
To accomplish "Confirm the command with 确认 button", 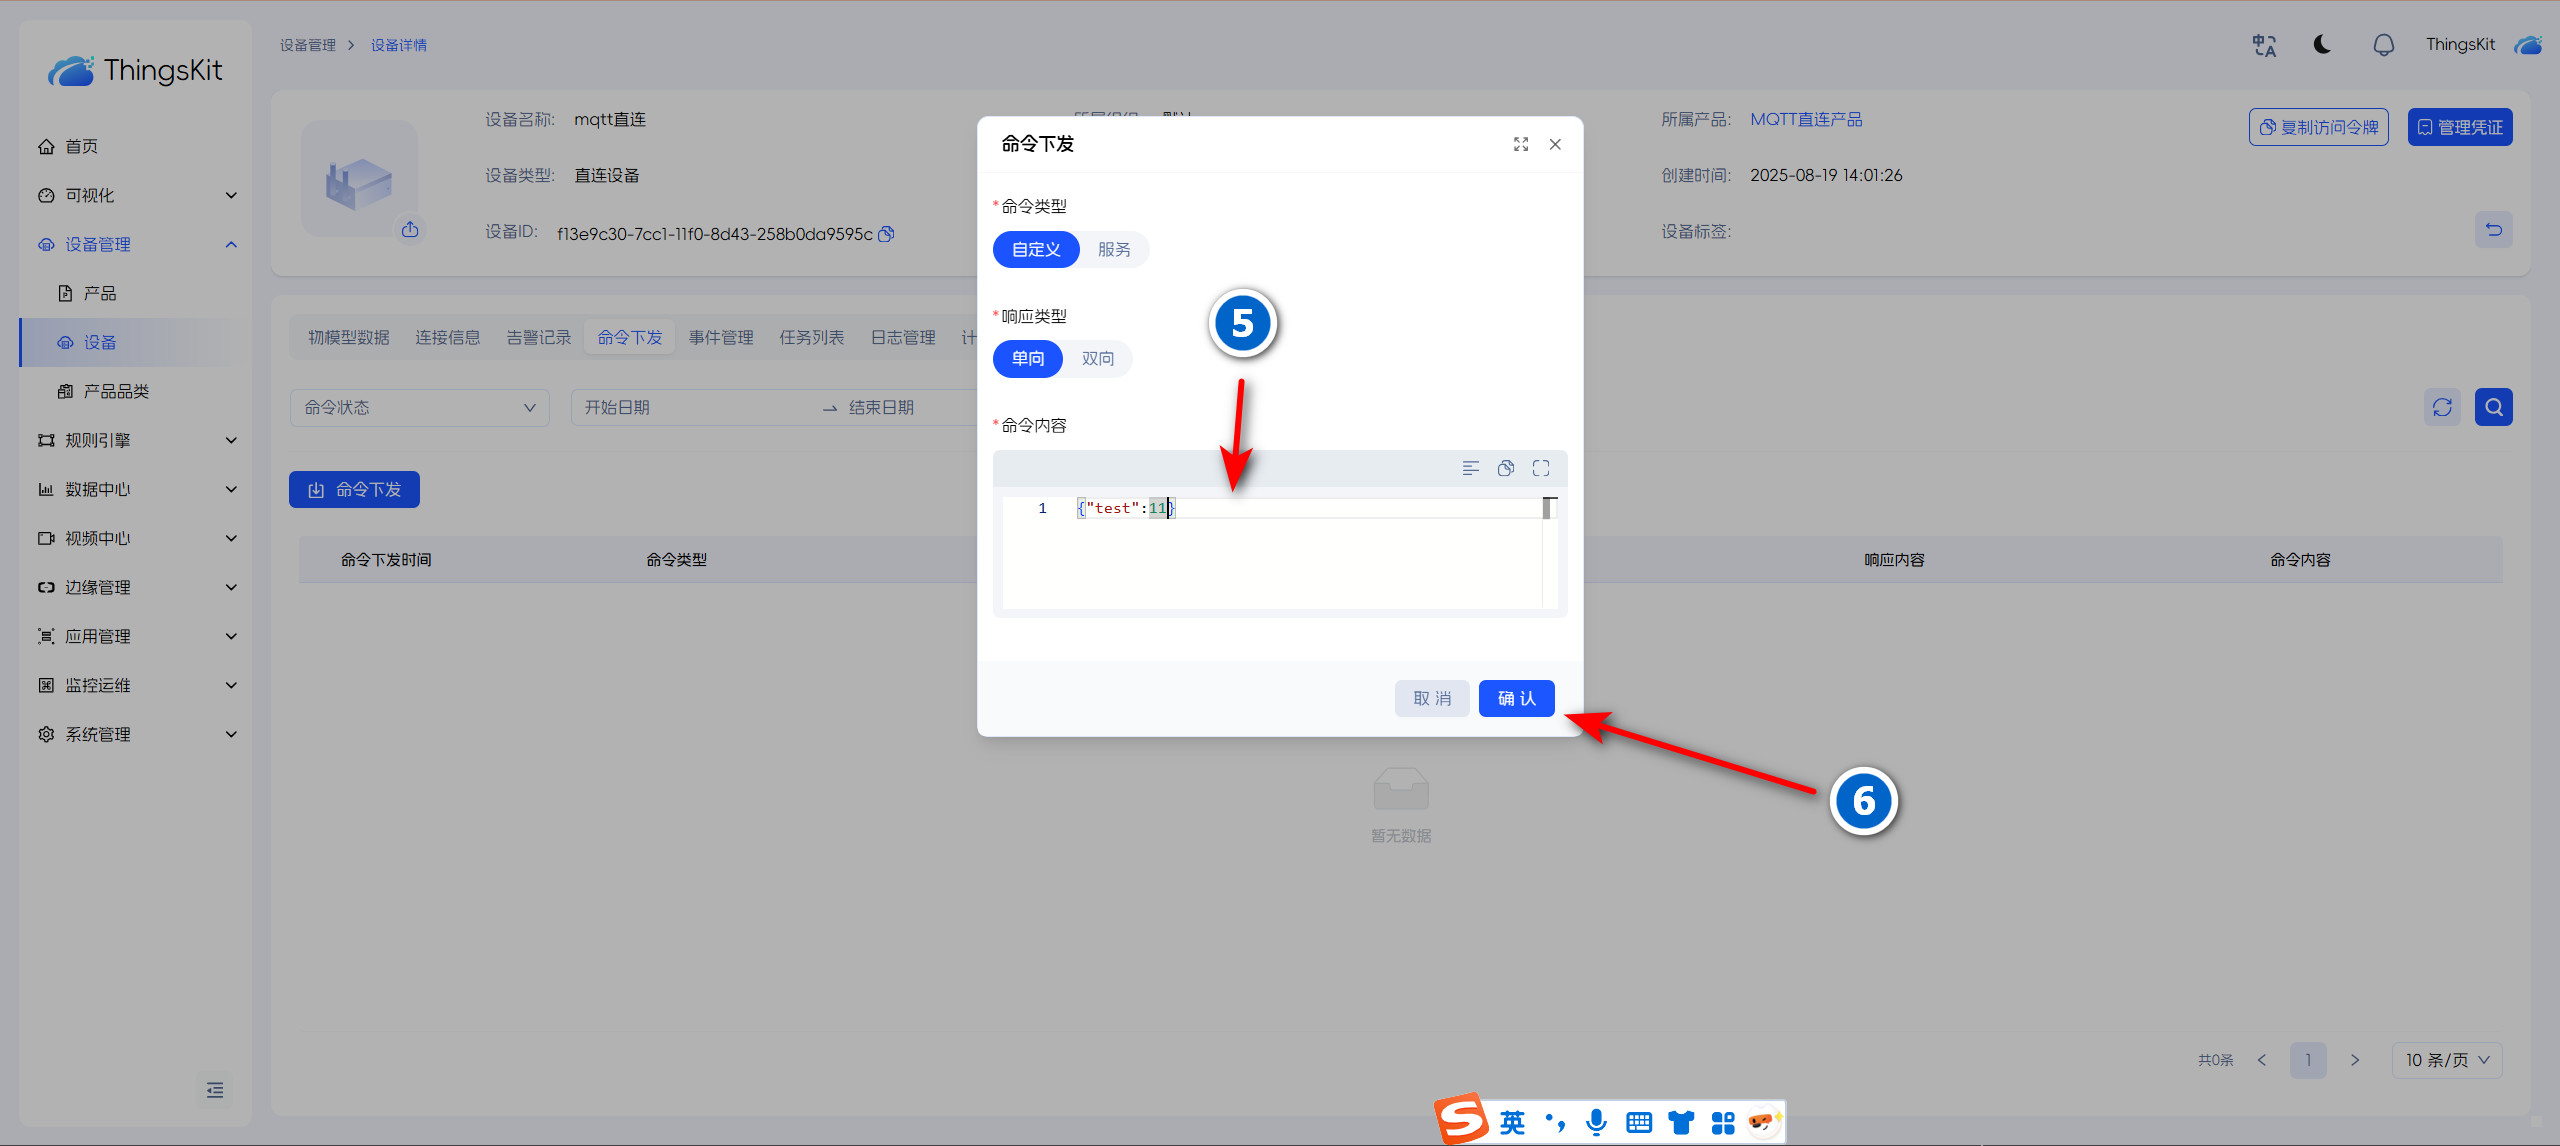I will click(1516, 698).
